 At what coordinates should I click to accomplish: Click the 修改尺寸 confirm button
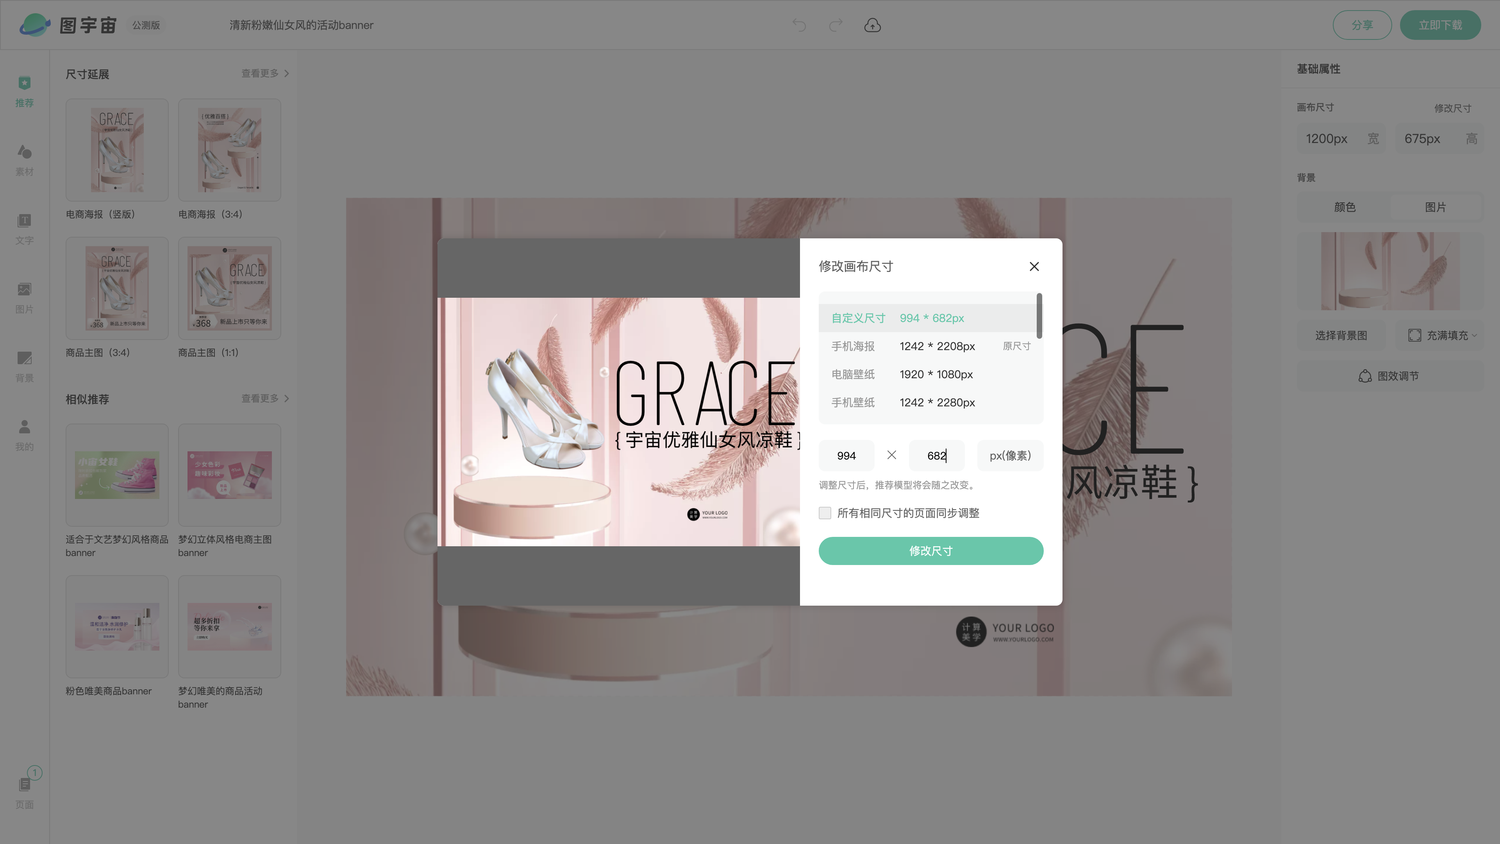[931, 551]
